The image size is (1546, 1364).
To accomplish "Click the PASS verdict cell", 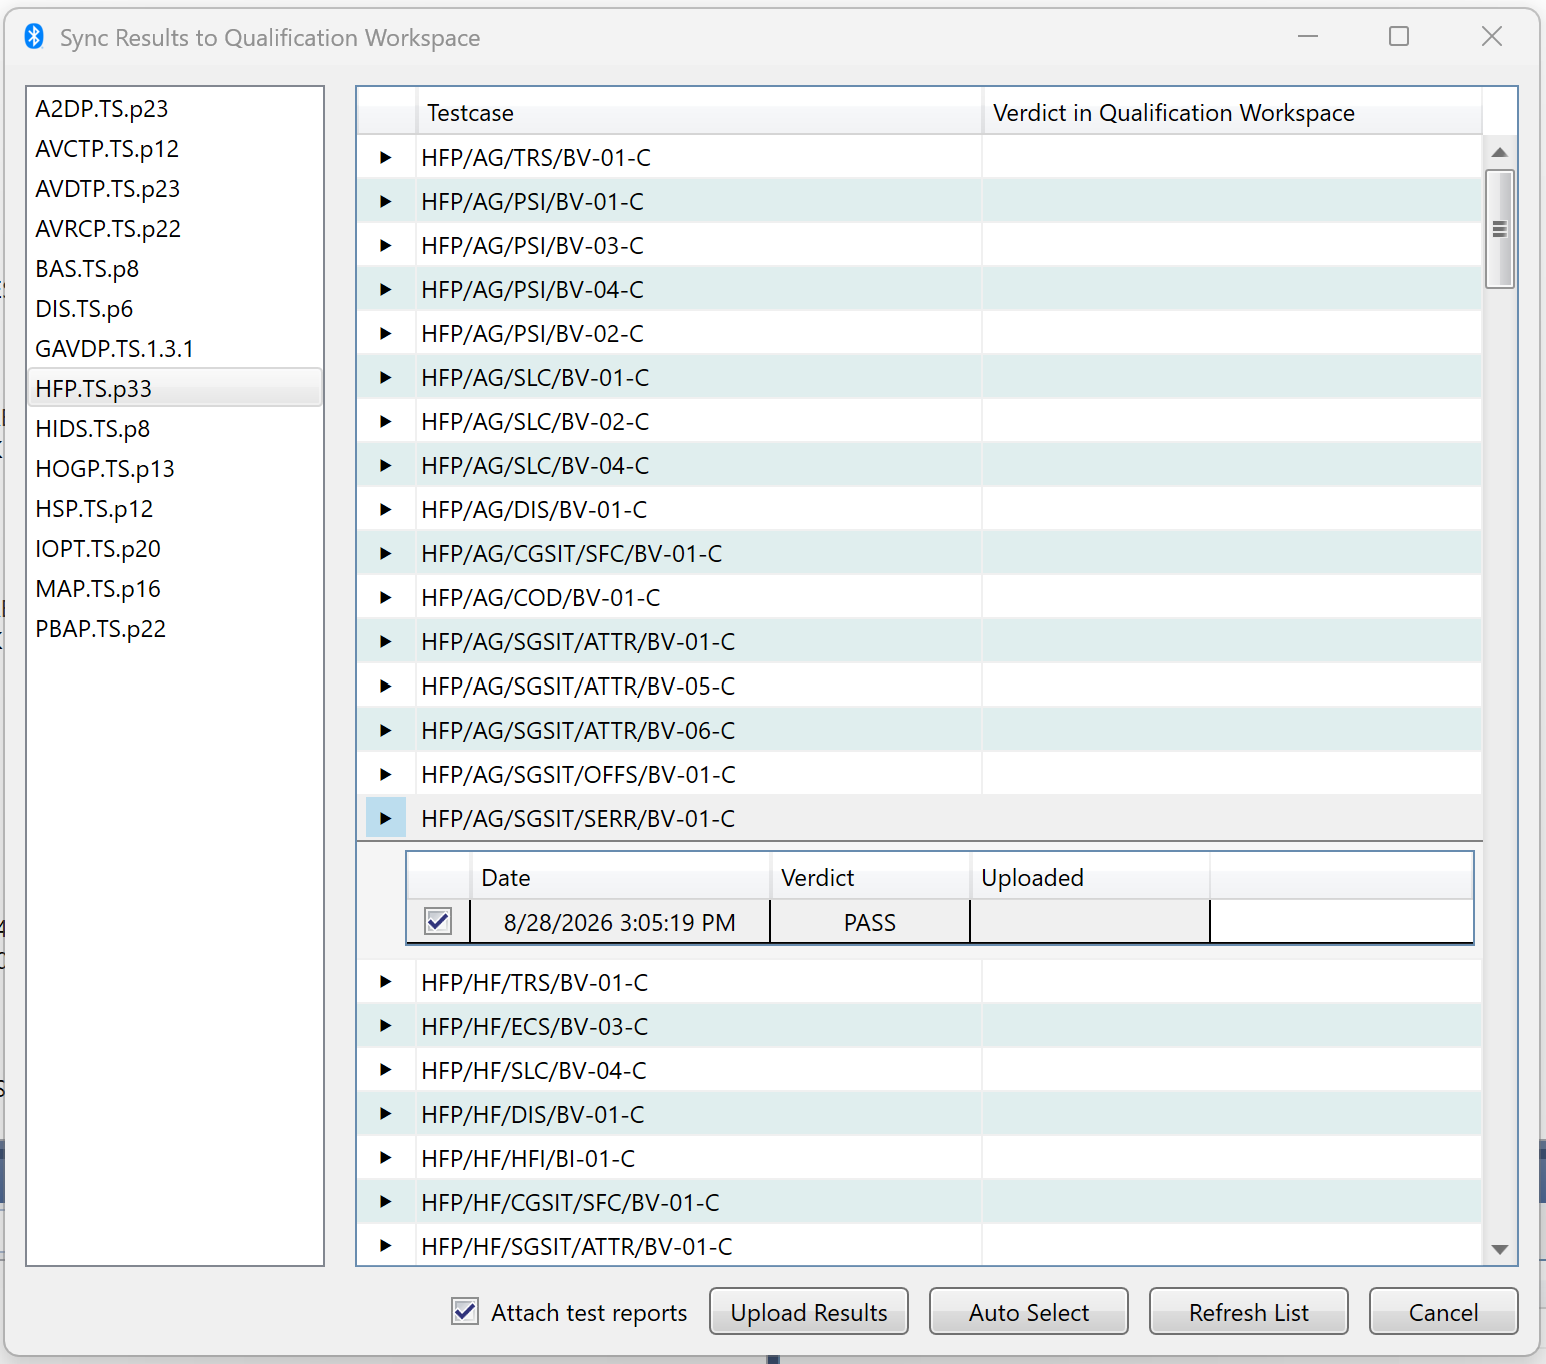I will pyautogui.click(x=870, y=922).
